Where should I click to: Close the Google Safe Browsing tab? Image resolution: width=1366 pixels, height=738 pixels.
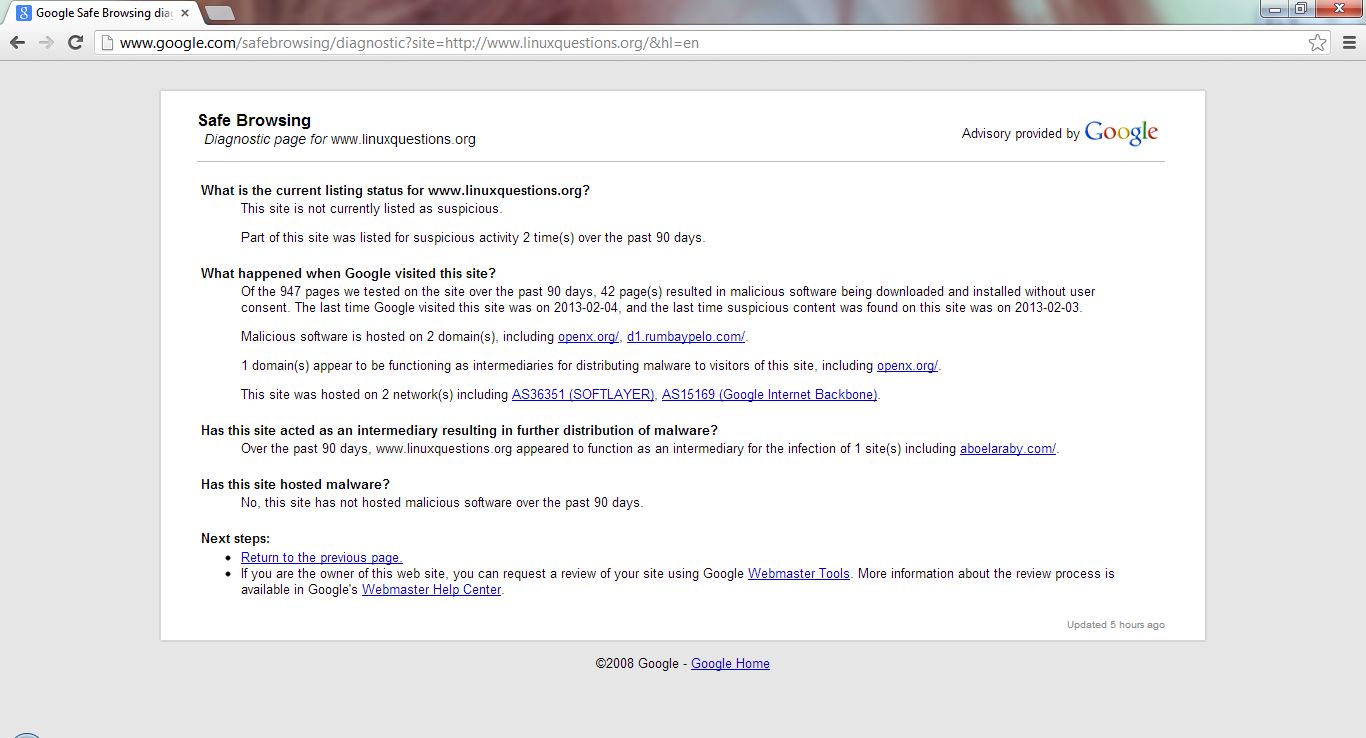point(185,13)
